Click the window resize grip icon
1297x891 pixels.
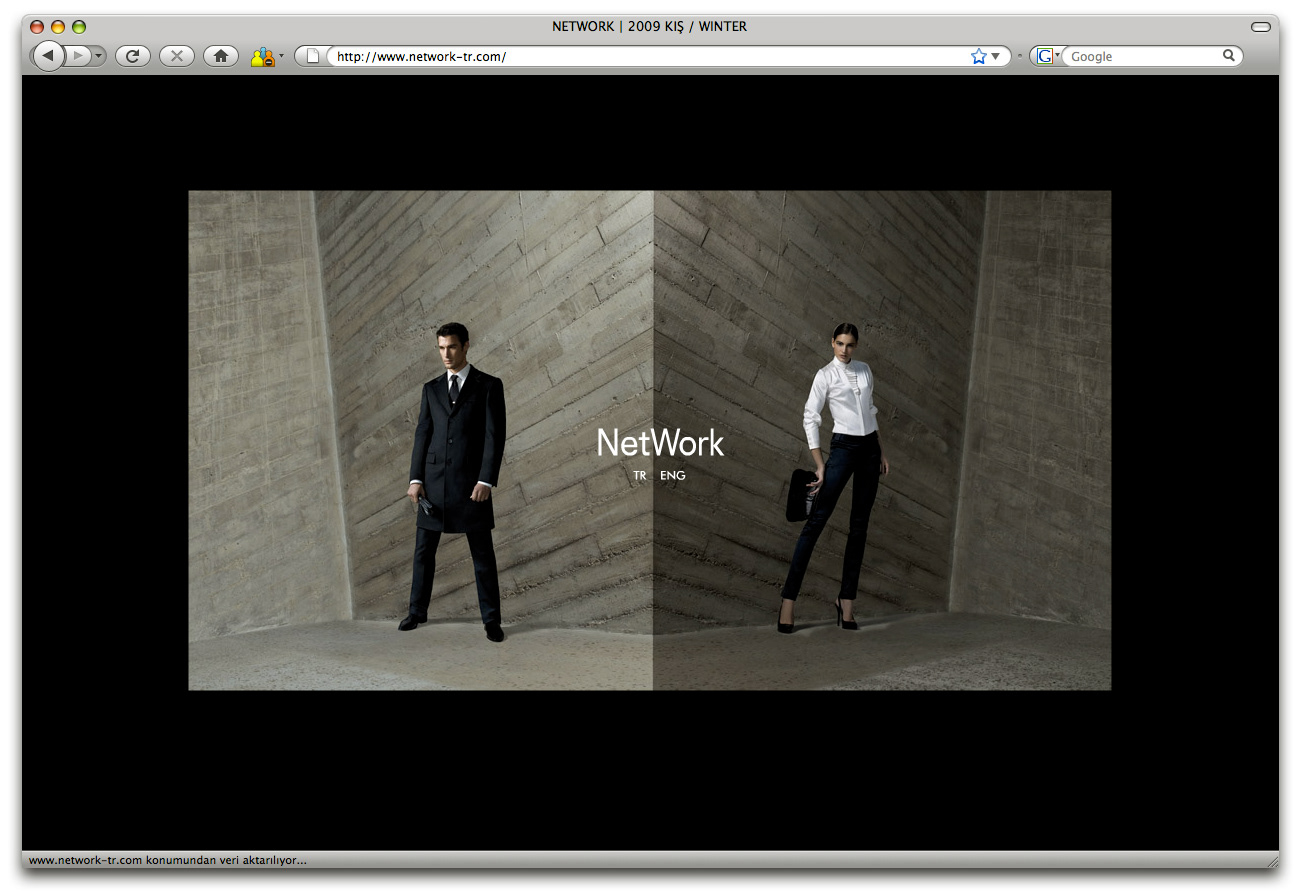(x=1272, y=861)
